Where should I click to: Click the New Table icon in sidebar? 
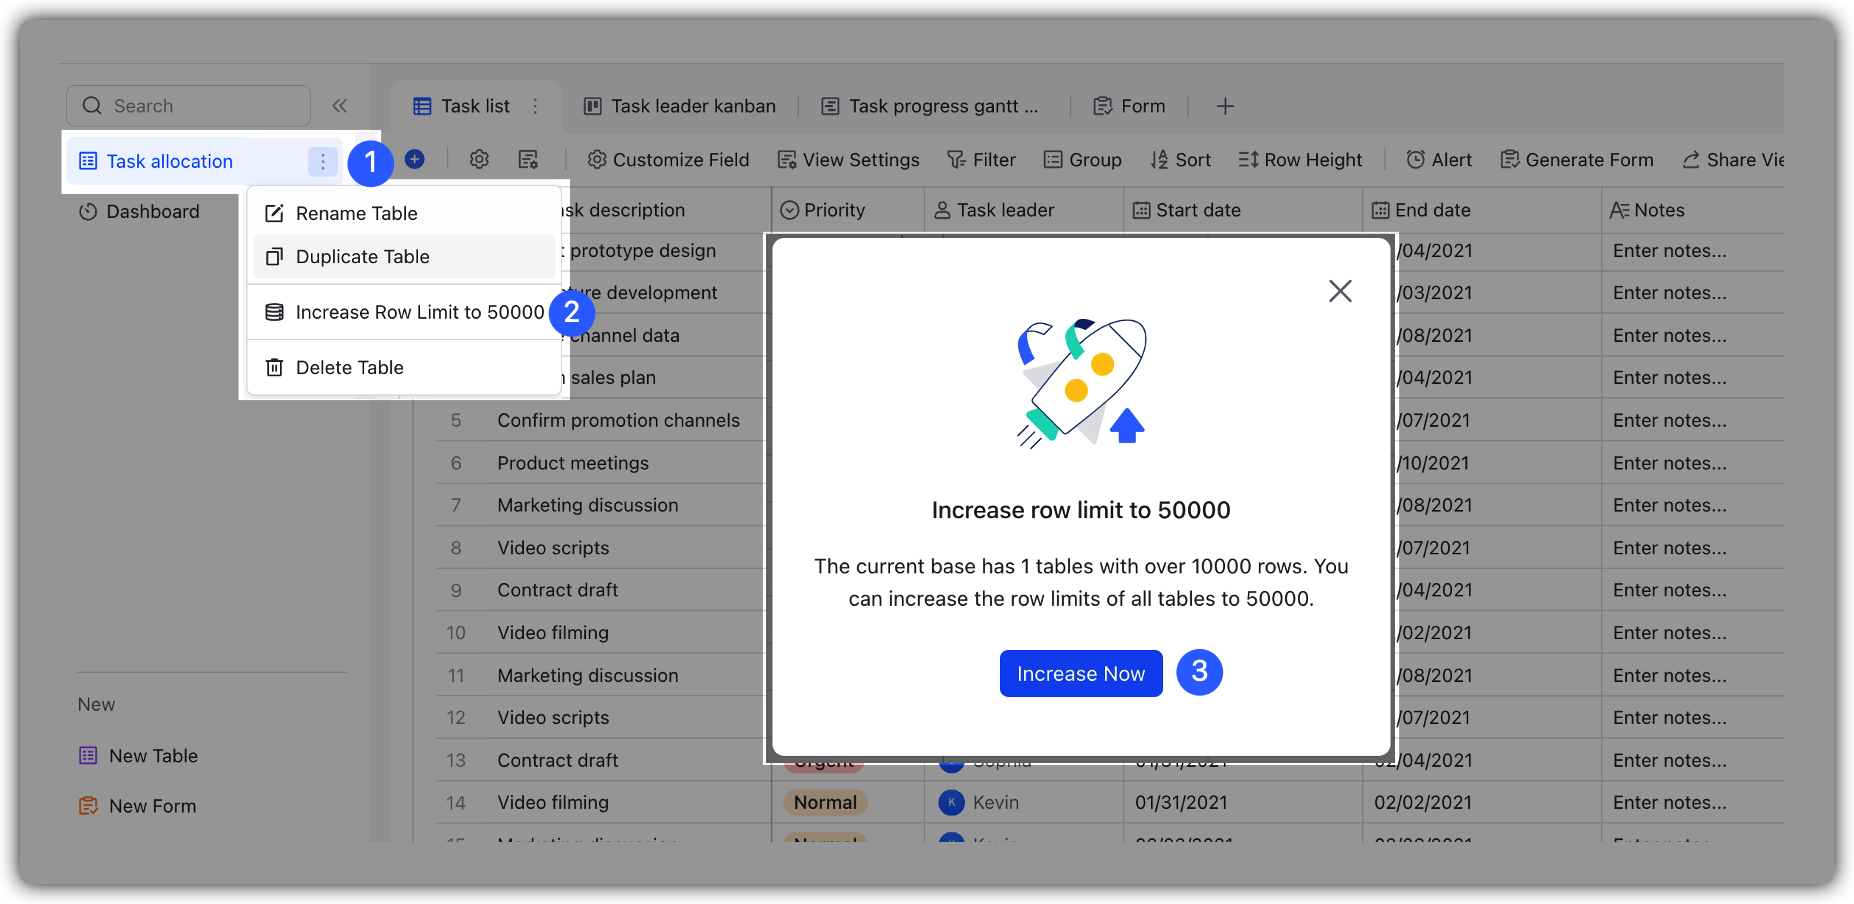[88, 755]
